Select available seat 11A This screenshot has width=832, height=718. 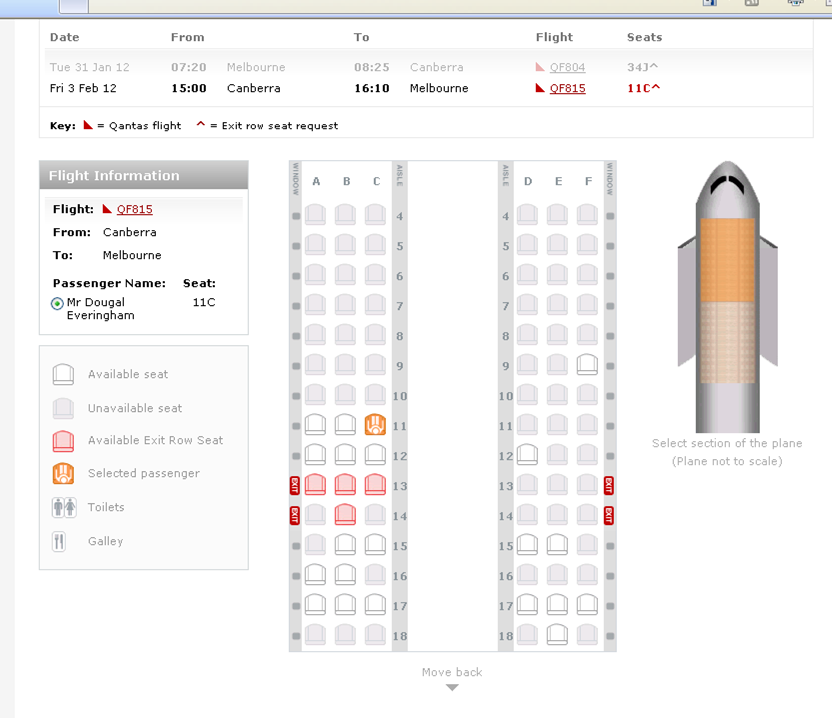pos(315,425)
